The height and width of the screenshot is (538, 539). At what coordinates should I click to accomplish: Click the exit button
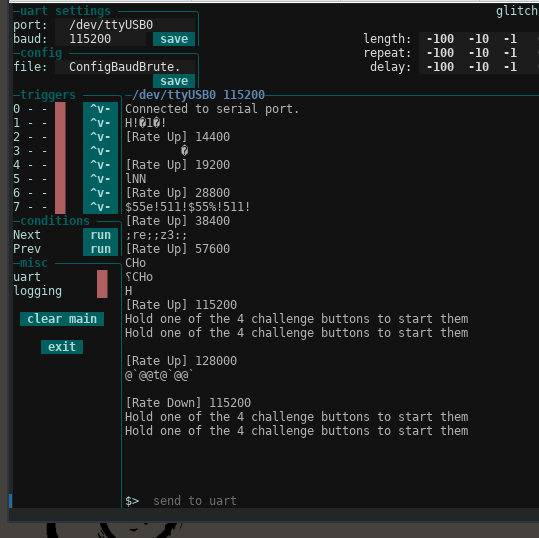62,347
